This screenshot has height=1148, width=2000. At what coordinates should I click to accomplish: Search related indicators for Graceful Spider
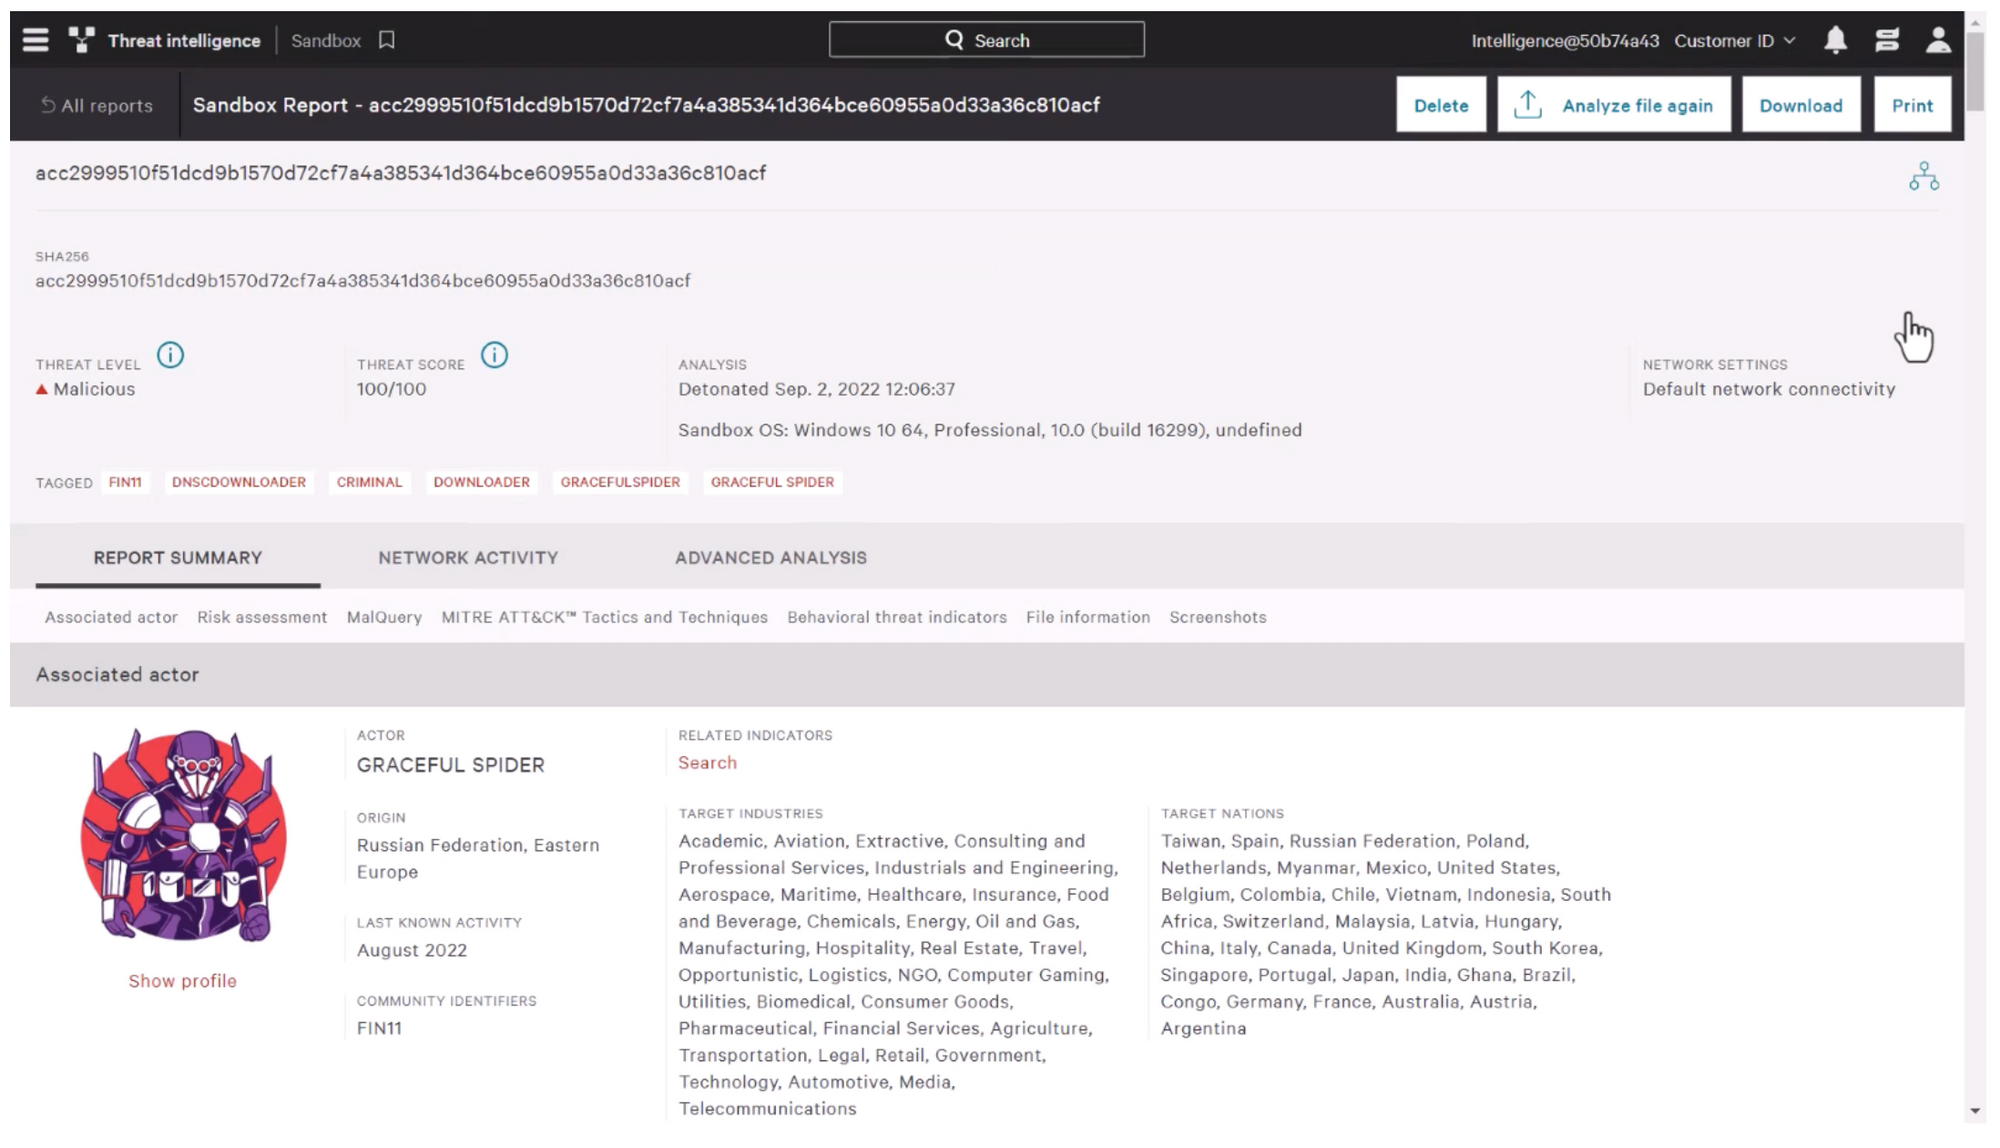tap(707, 763)
